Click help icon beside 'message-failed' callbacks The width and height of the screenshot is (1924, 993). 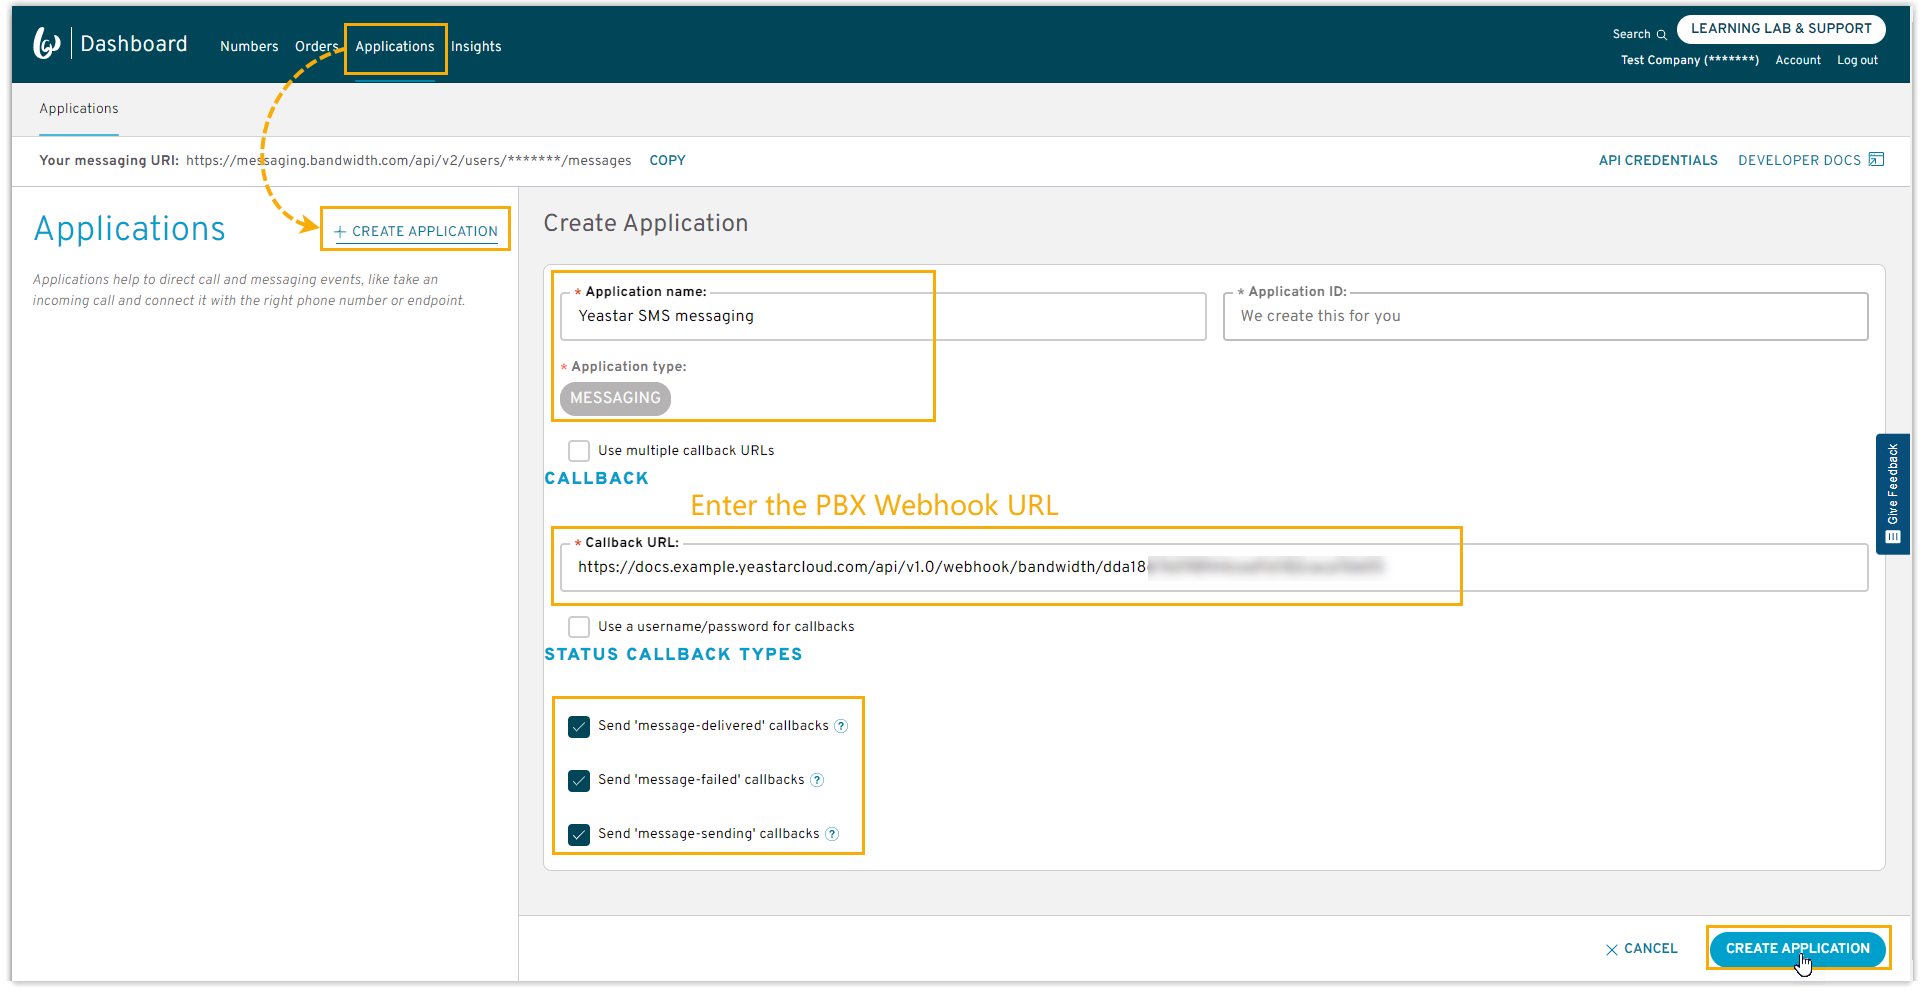[817, 781]
